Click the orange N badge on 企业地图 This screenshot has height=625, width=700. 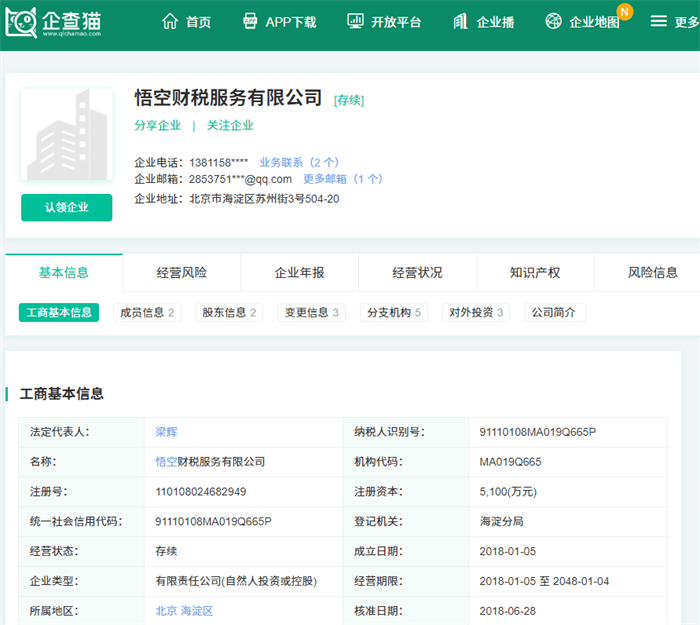click(x=625, y=12)
